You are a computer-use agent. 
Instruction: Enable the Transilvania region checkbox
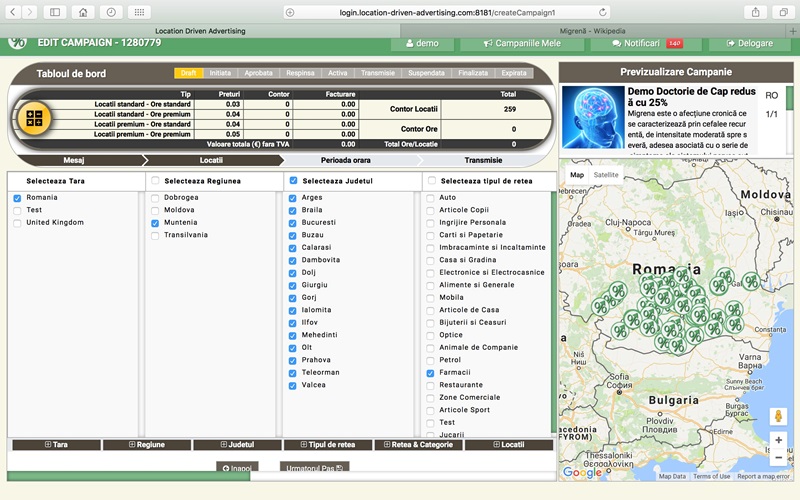(155, 236)
